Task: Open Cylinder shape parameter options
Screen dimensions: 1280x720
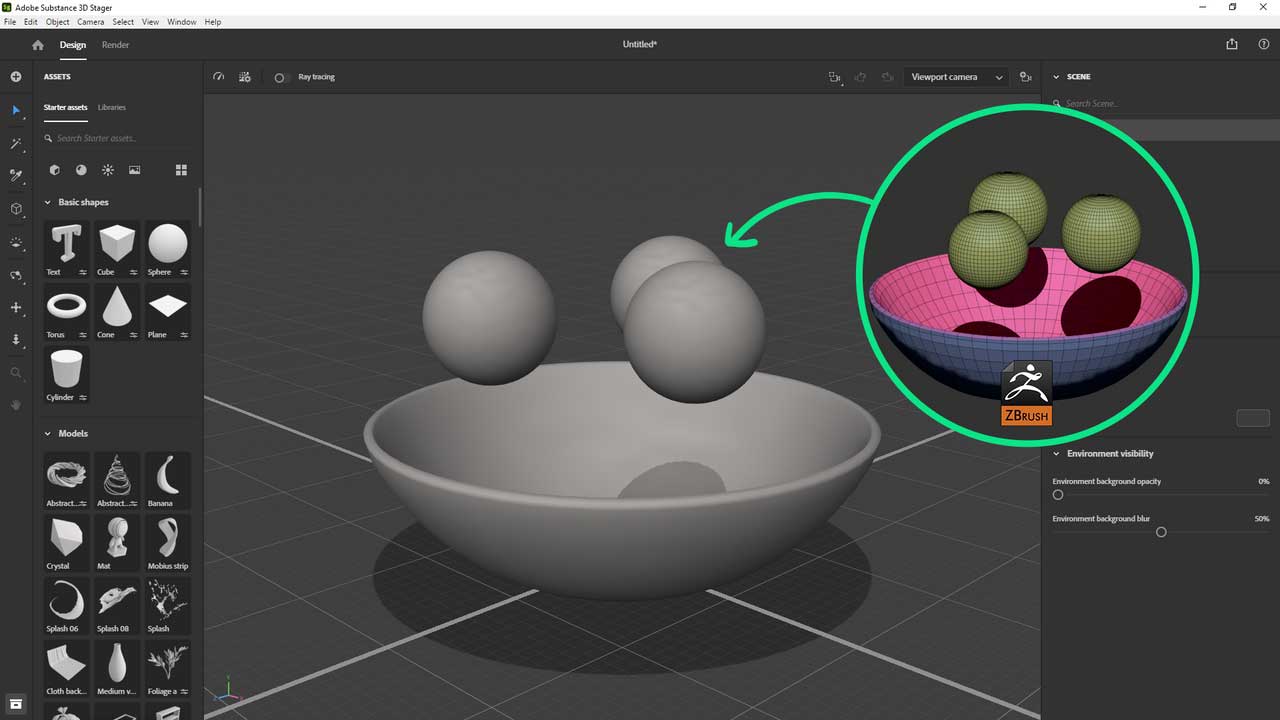Action: tap(83, 398)
